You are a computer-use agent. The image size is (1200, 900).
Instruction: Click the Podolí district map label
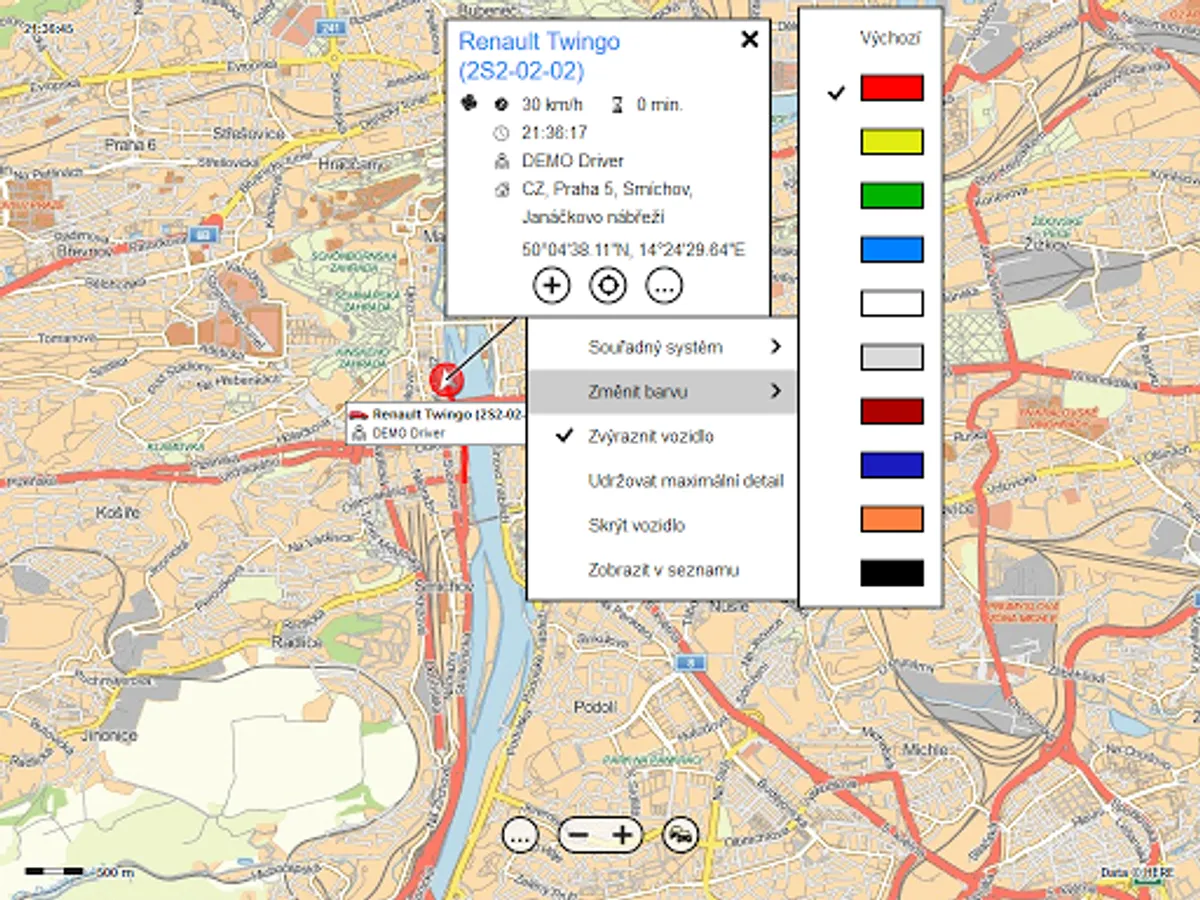(x=595, y=706)
